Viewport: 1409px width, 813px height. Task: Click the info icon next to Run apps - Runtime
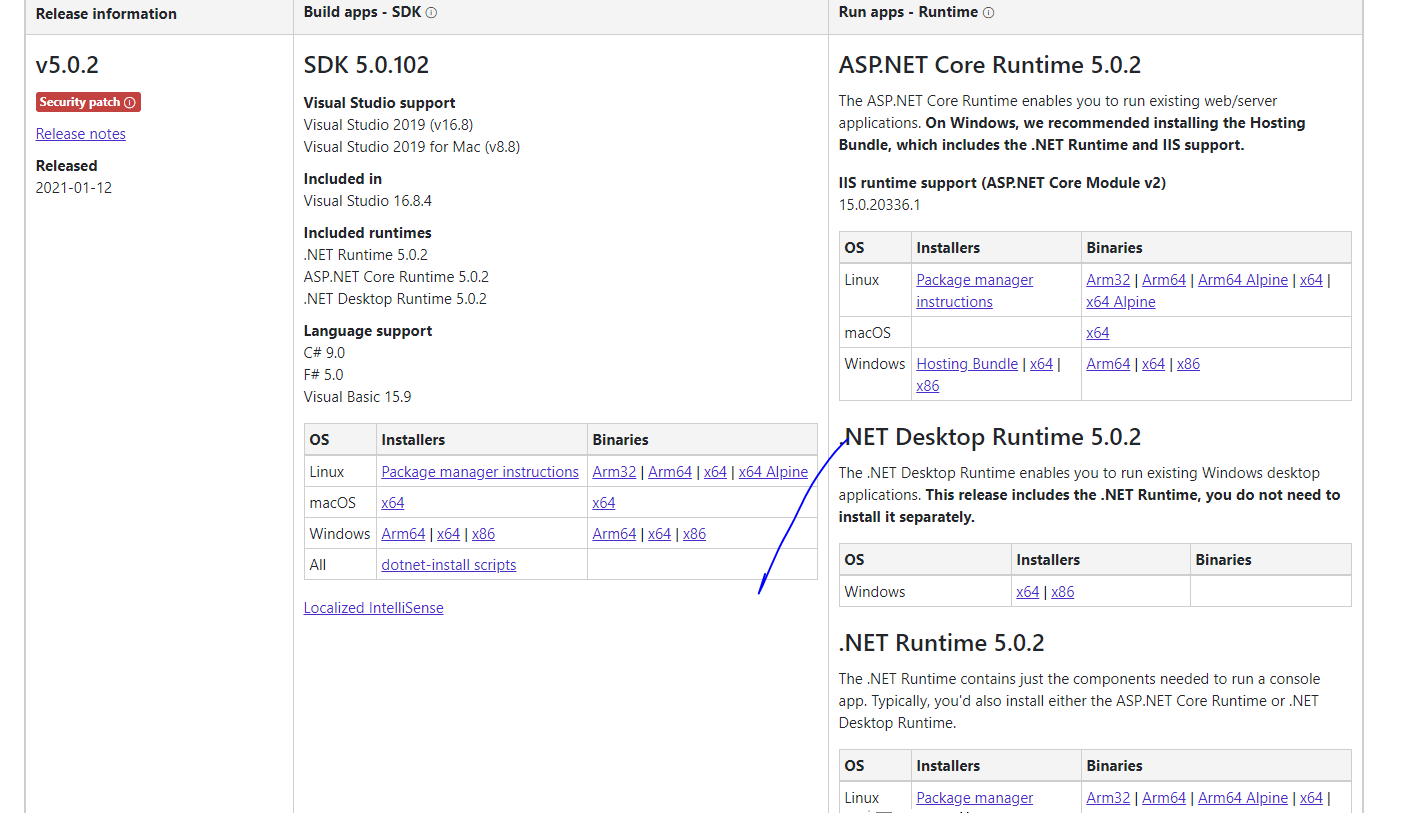988,13
